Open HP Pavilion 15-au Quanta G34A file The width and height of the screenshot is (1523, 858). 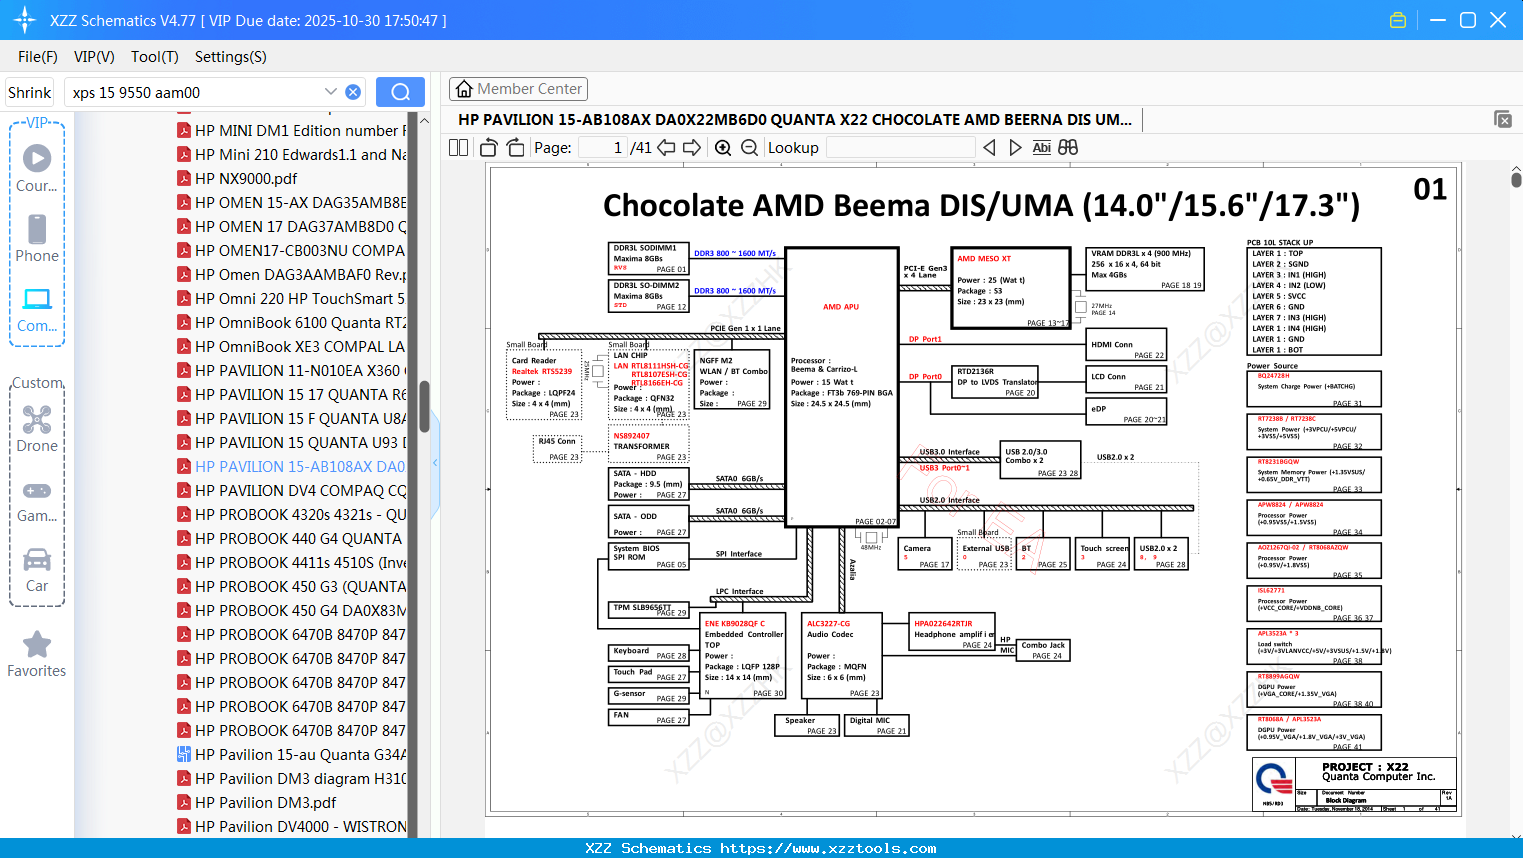tap(291, 754)
